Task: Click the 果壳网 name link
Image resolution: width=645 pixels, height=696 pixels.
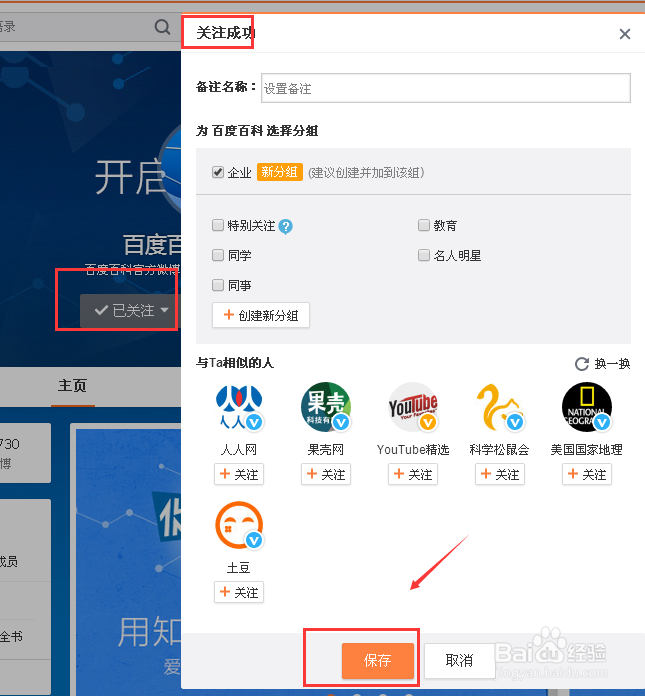Action: click(326, 450)
